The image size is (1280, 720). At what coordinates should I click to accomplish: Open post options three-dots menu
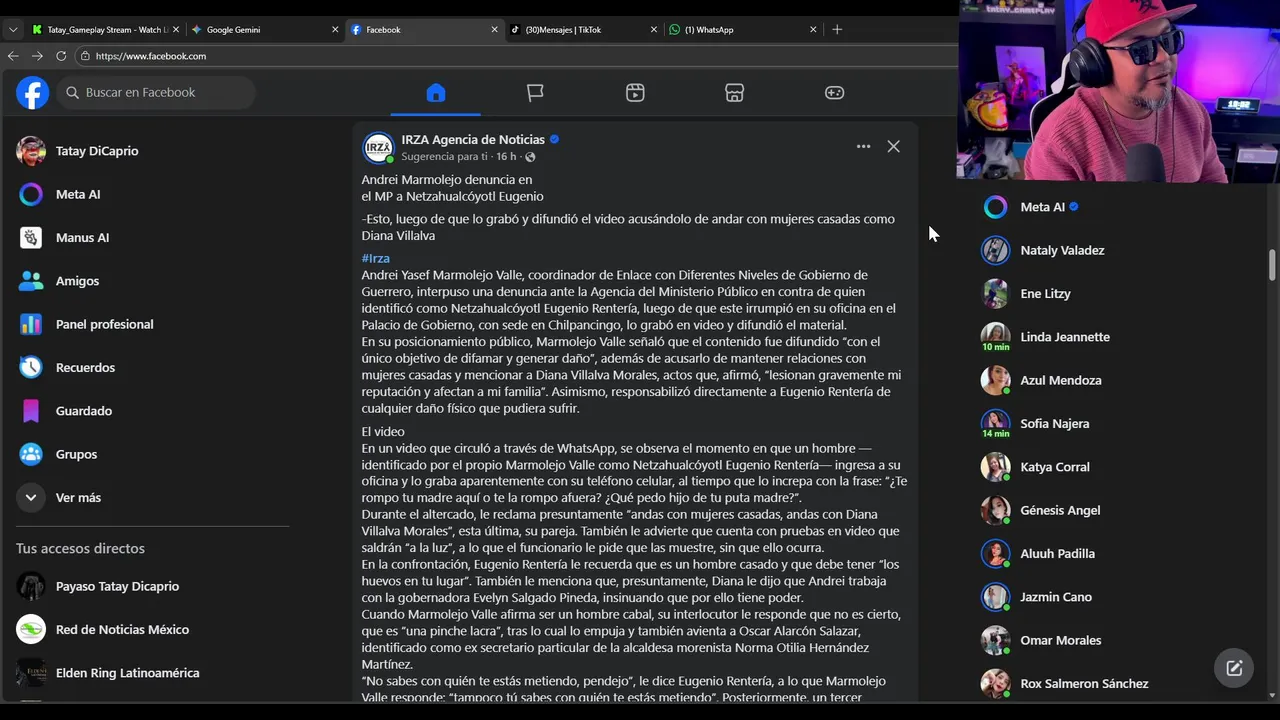[863, 146]
